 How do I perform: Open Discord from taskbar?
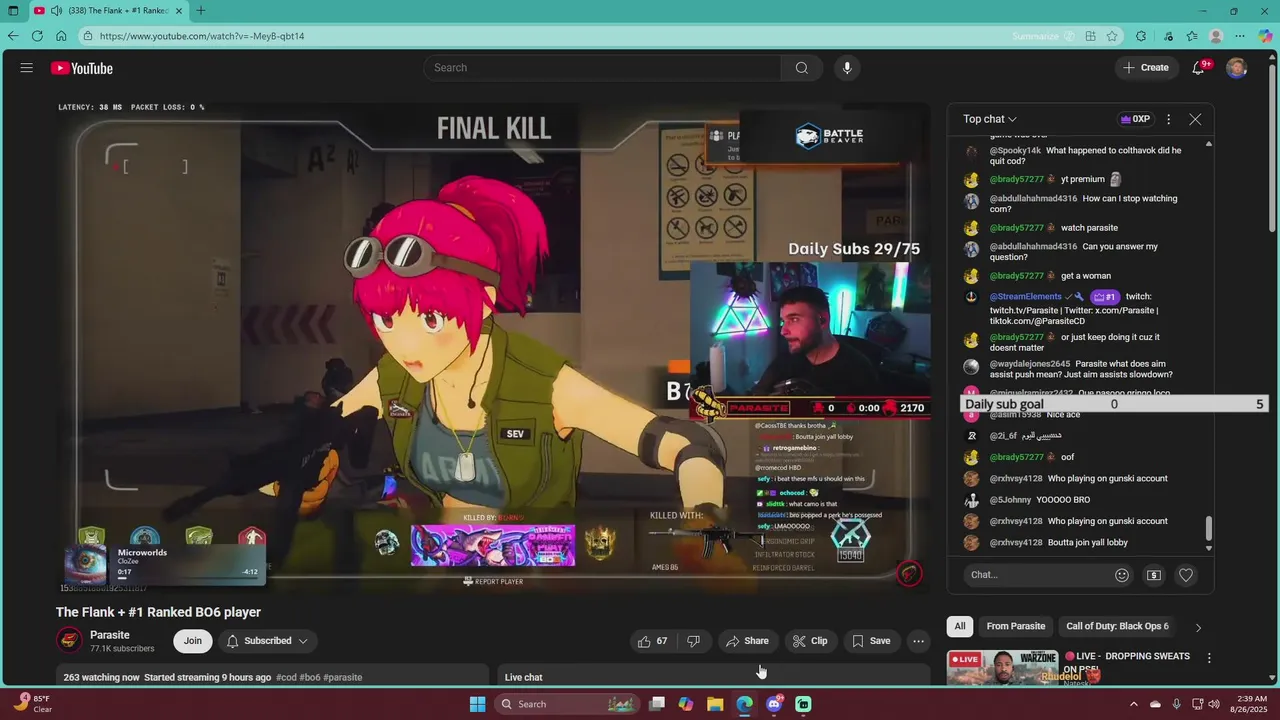tap(774, 704)
